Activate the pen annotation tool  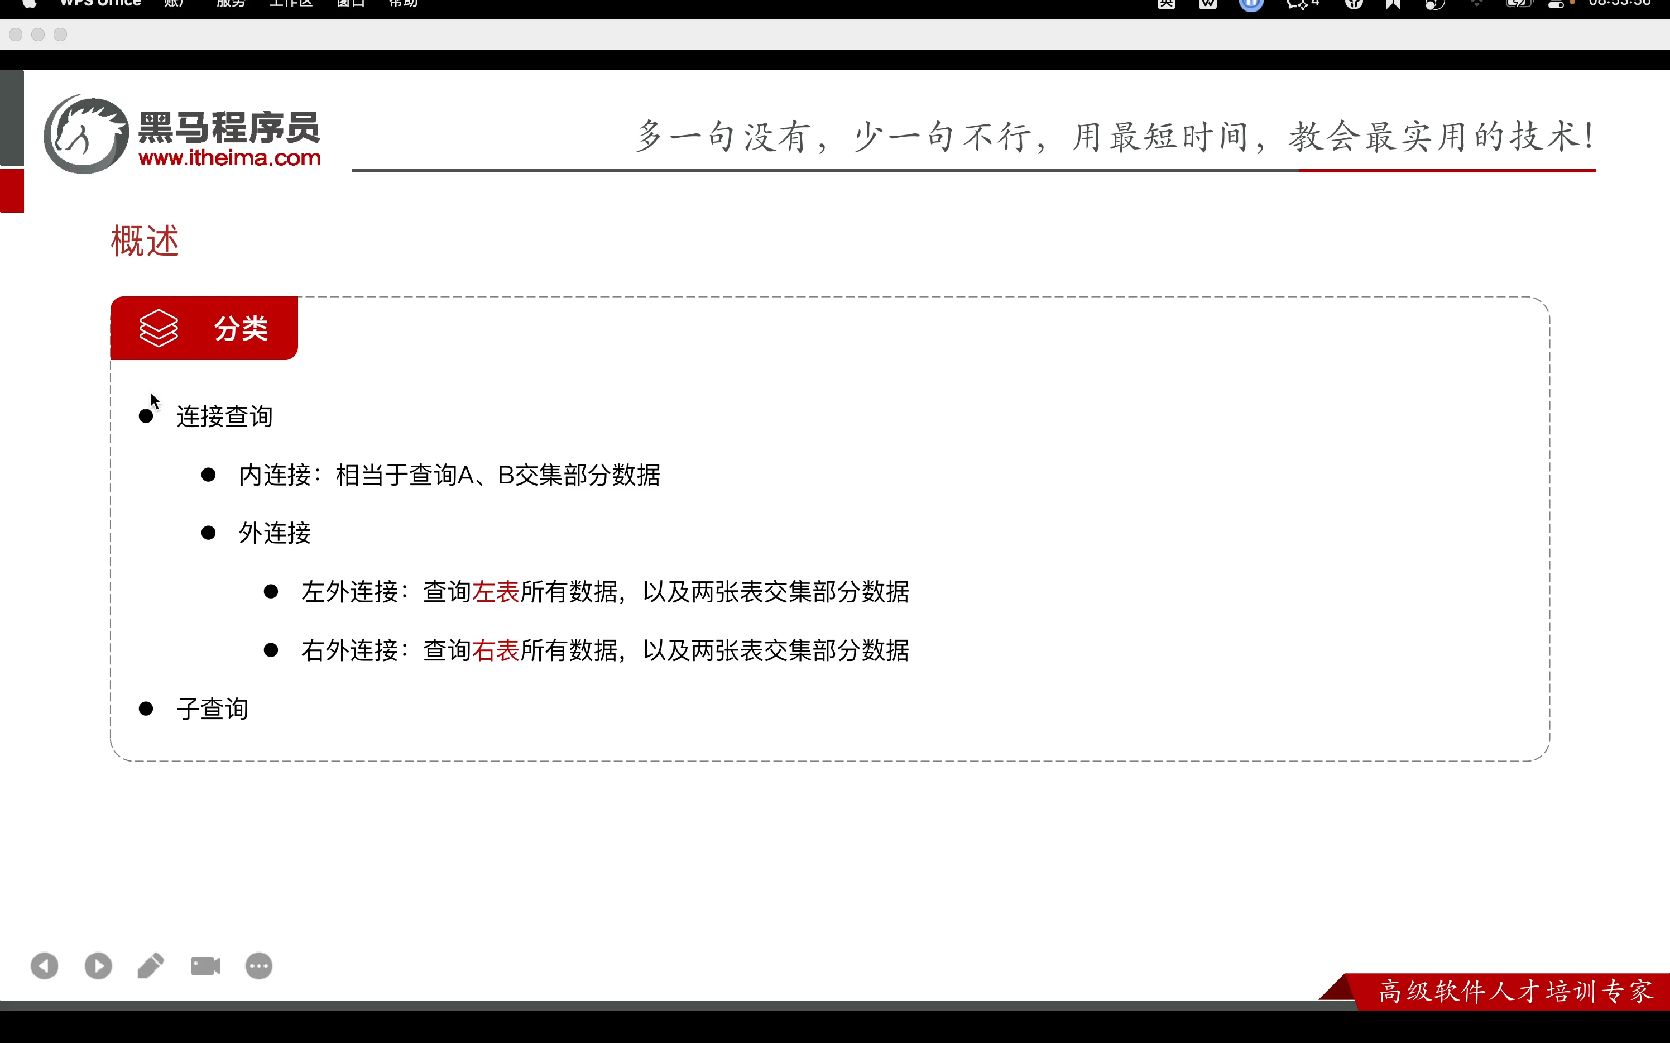pyautogui.click(x=151, y=966)
